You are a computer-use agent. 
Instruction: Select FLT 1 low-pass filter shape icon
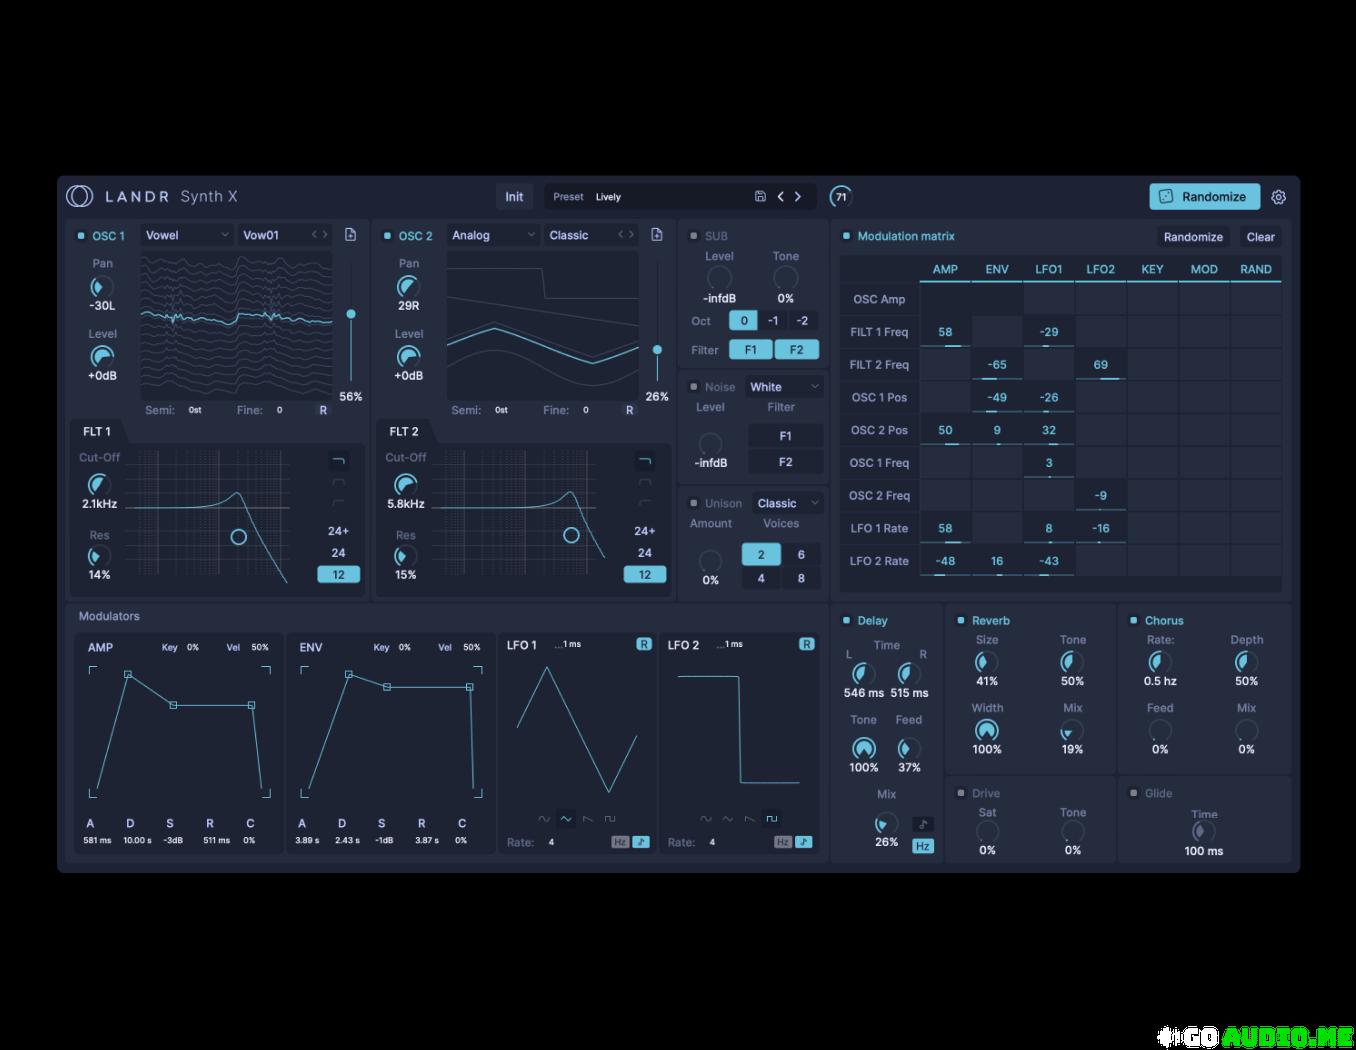click(x=338, y=461)
